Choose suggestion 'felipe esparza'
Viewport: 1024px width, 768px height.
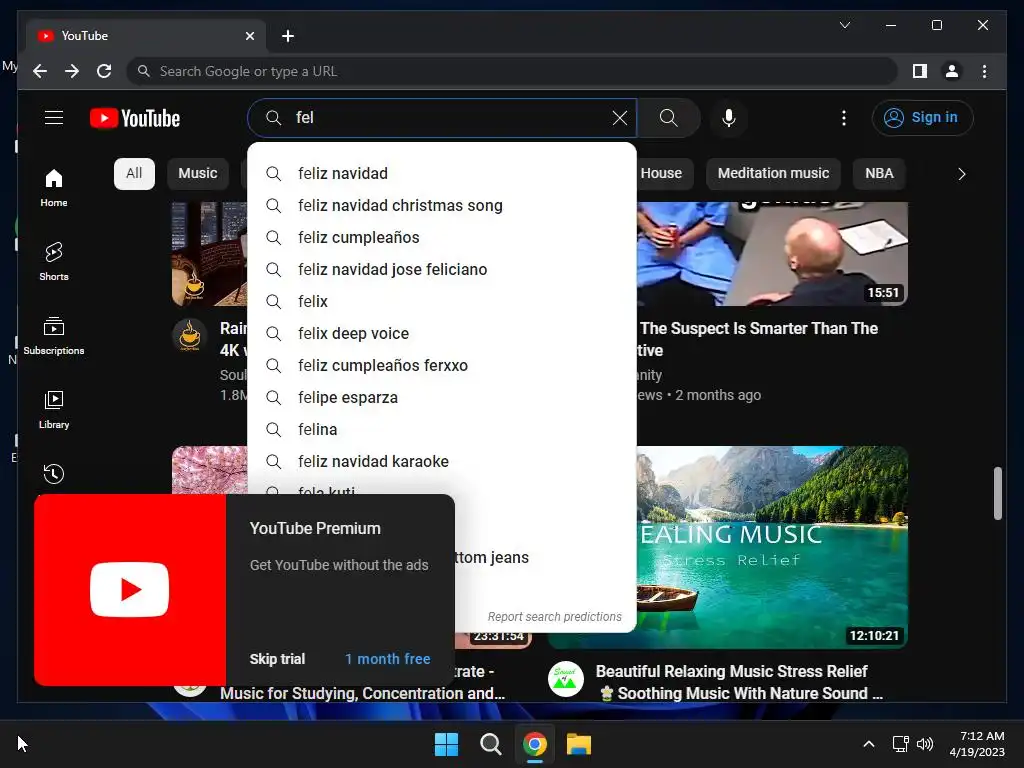[x=441, y=397]
